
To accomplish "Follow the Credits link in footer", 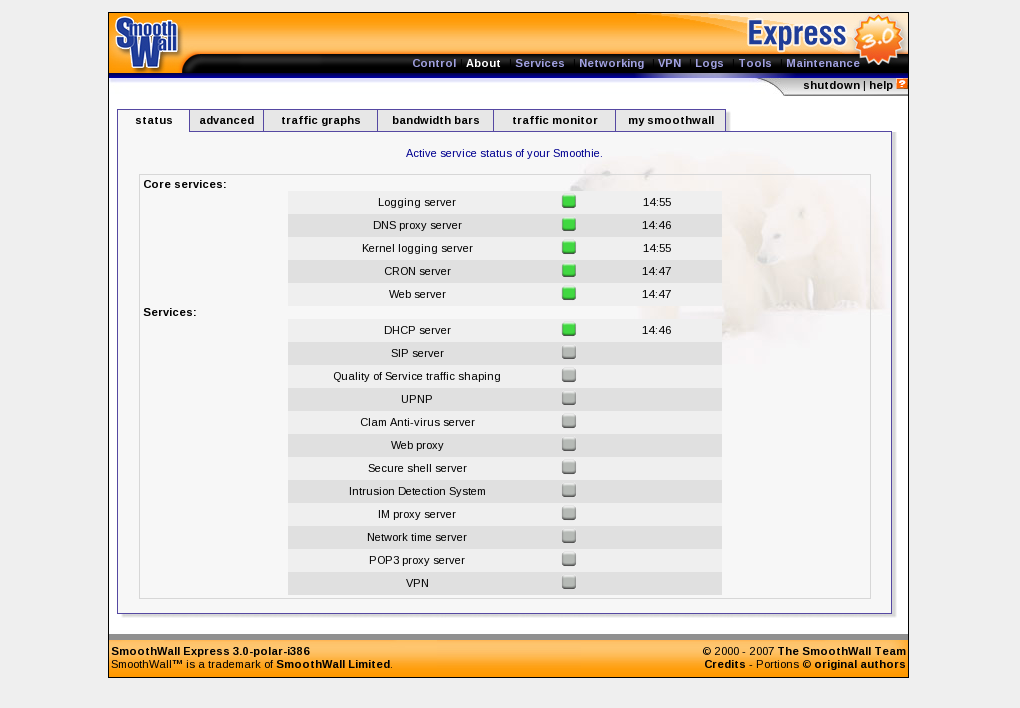I will click(x=725, y=664).
